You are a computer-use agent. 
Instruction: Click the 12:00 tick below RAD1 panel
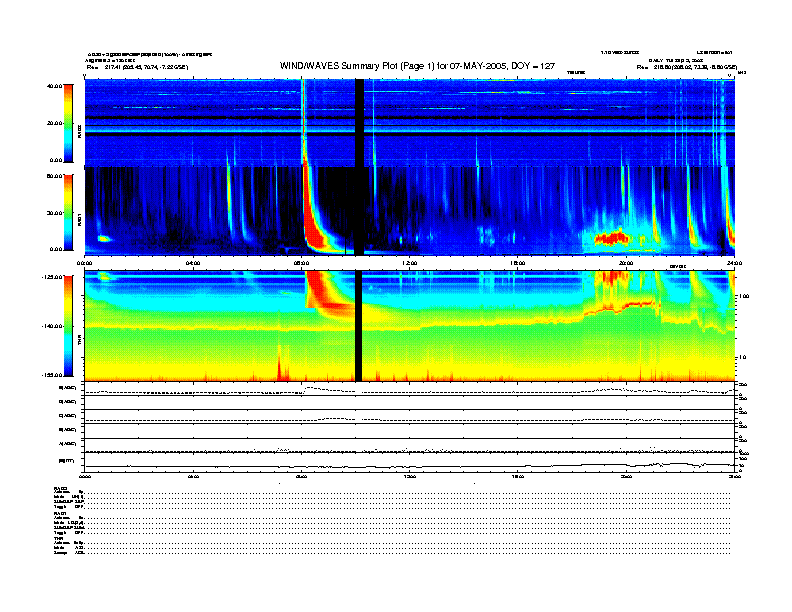tap(410, 263)
